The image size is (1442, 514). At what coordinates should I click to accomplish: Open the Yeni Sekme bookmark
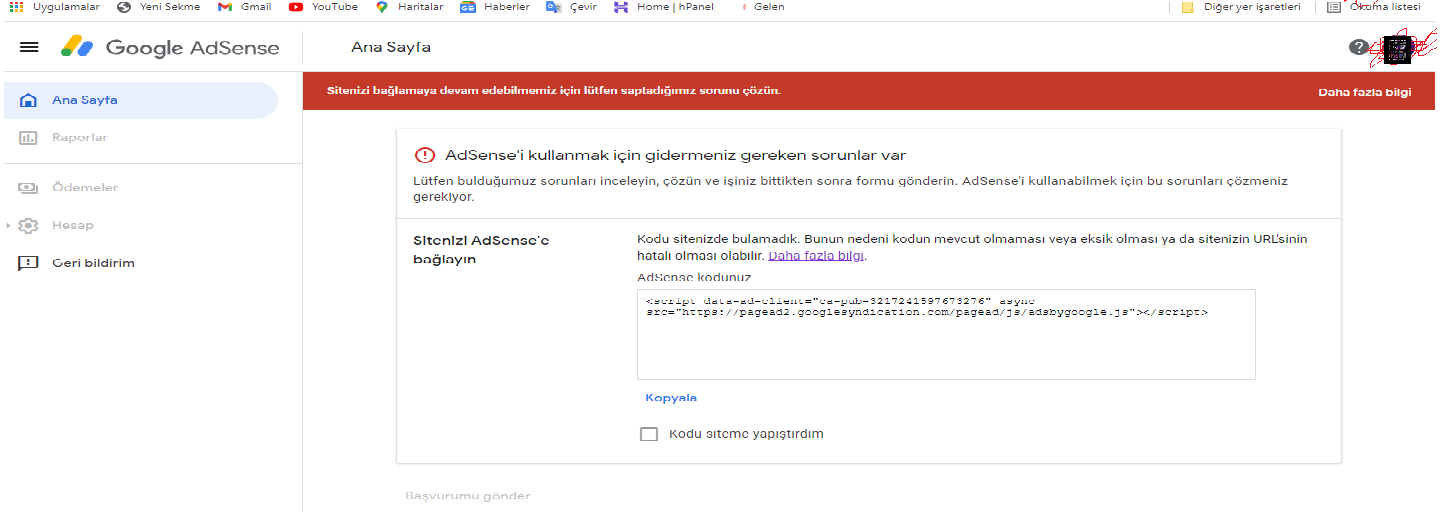[x=158, y=6]
